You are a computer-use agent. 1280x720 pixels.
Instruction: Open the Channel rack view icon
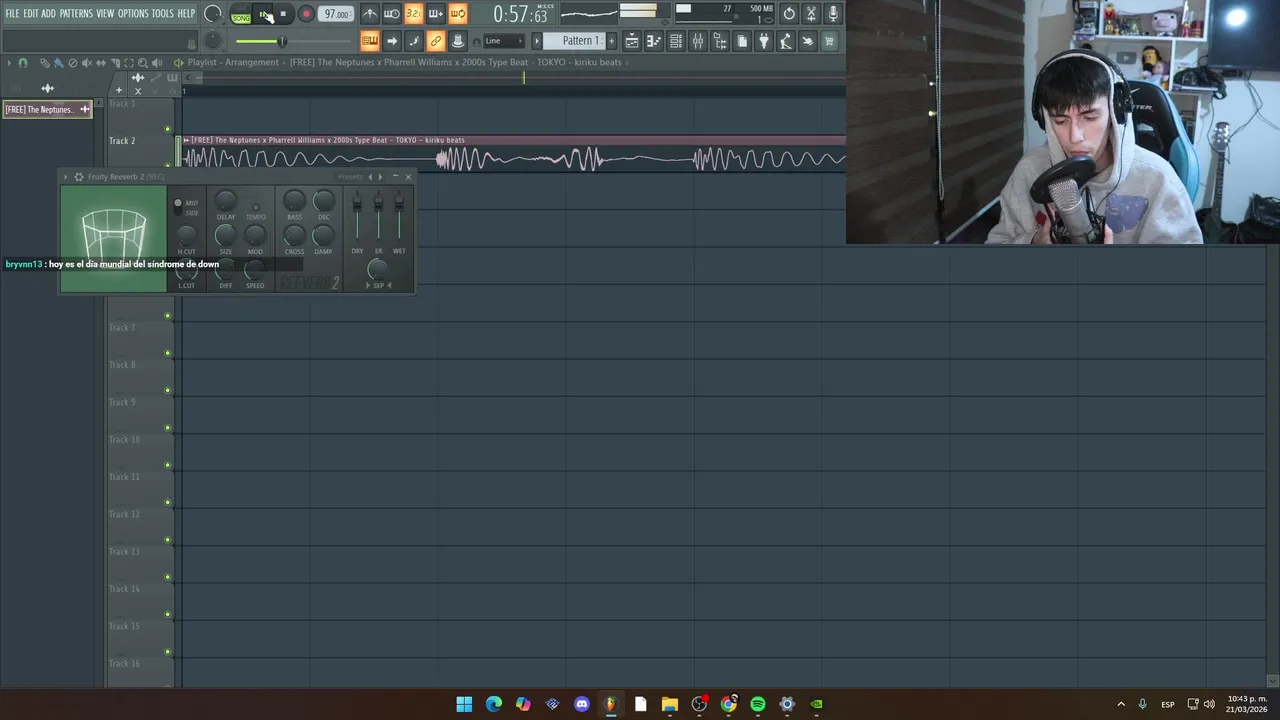[x=676, y=41]
